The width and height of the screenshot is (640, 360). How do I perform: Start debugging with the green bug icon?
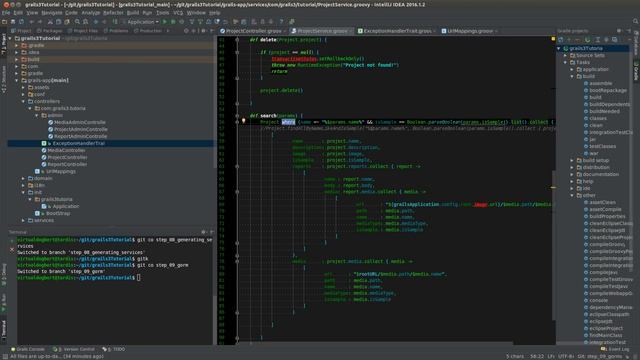(173, 22)
